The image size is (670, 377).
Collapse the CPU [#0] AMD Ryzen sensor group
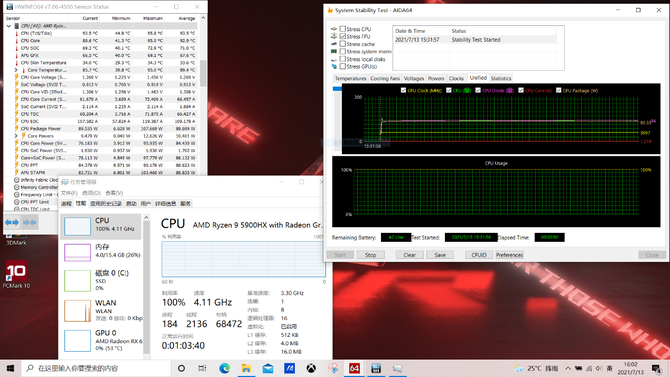9,26
